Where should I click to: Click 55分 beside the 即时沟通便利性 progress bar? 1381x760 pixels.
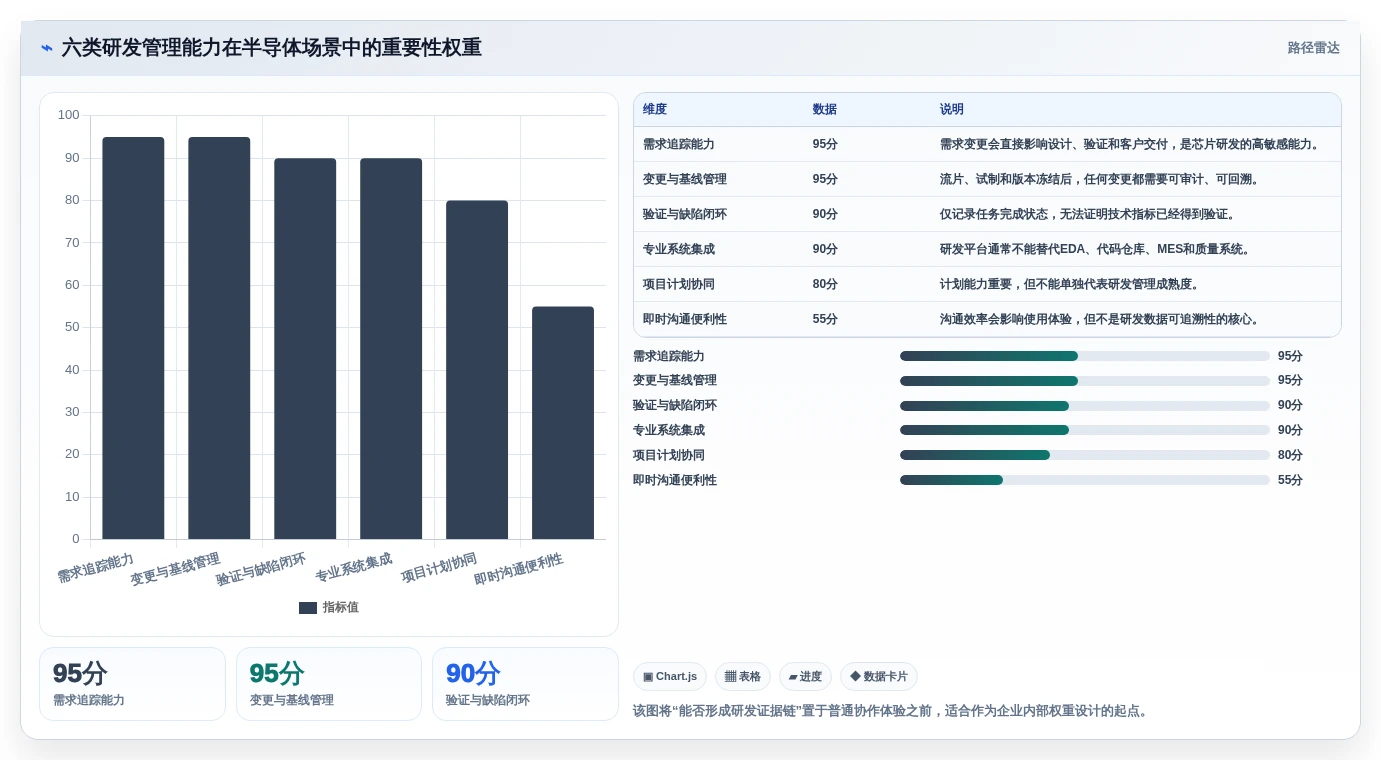tap(1290, 480)
